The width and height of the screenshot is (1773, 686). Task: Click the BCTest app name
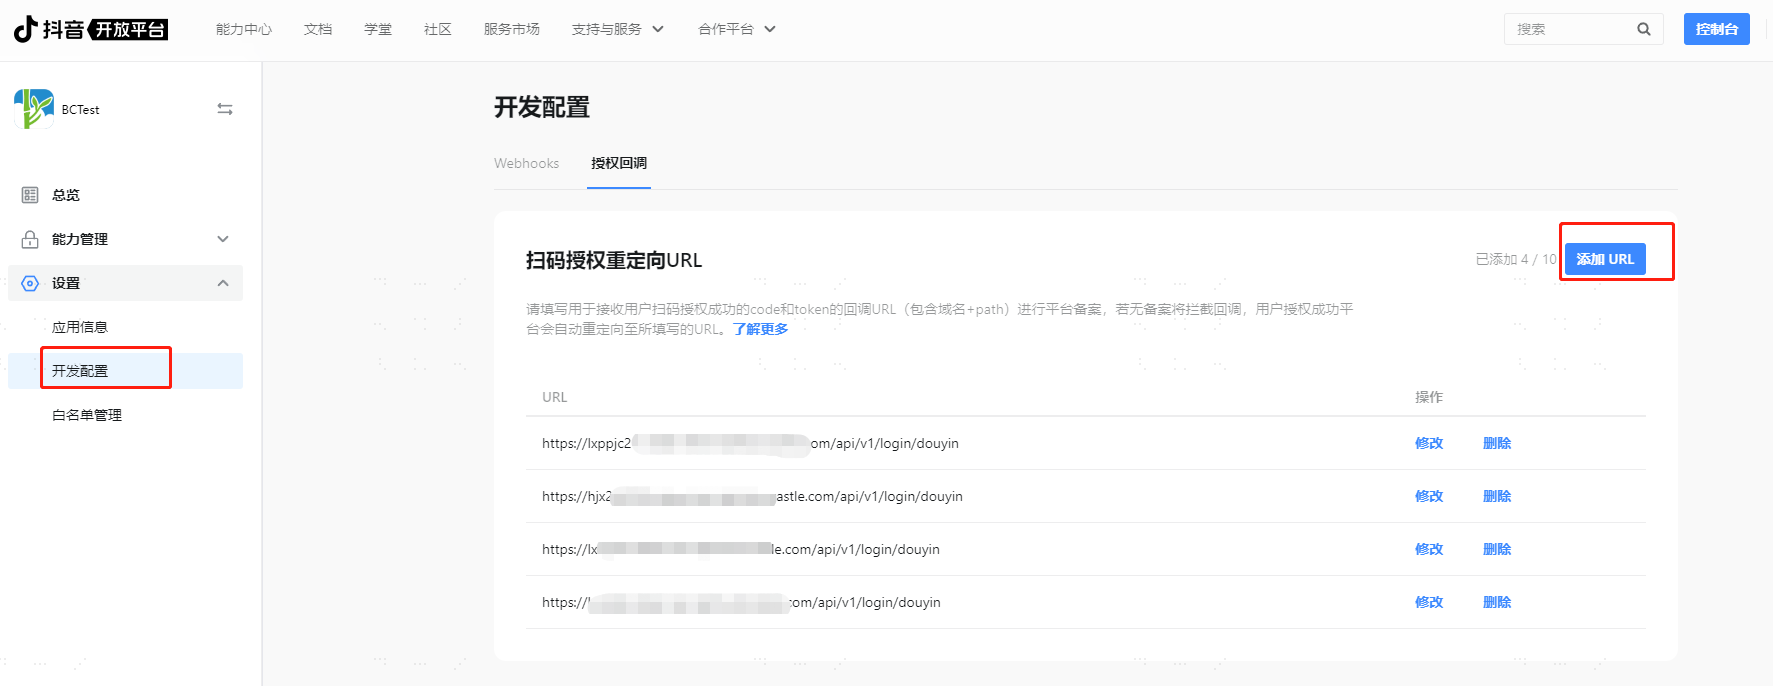80,110
